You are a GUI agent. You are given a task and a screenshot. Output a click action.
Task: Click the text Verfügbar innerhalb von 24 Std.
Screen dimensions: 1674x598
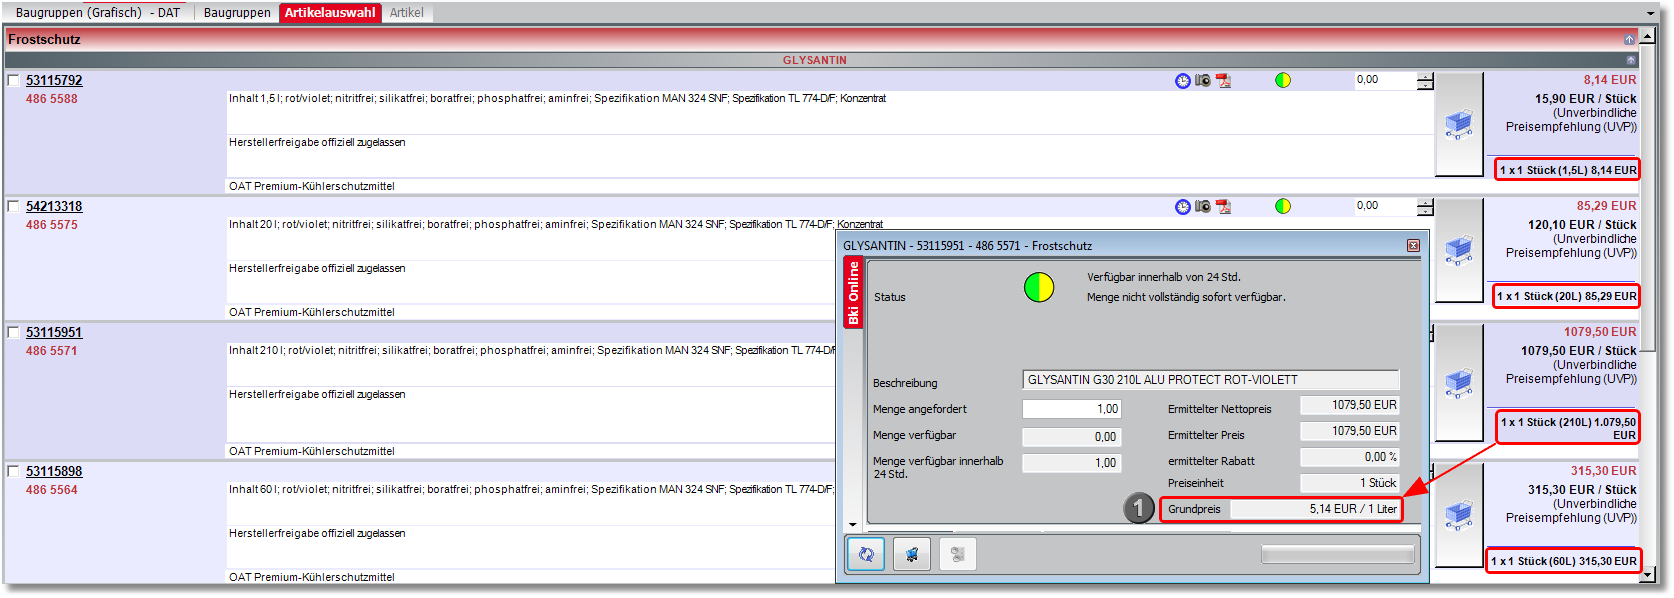(x=1163, y=277)
